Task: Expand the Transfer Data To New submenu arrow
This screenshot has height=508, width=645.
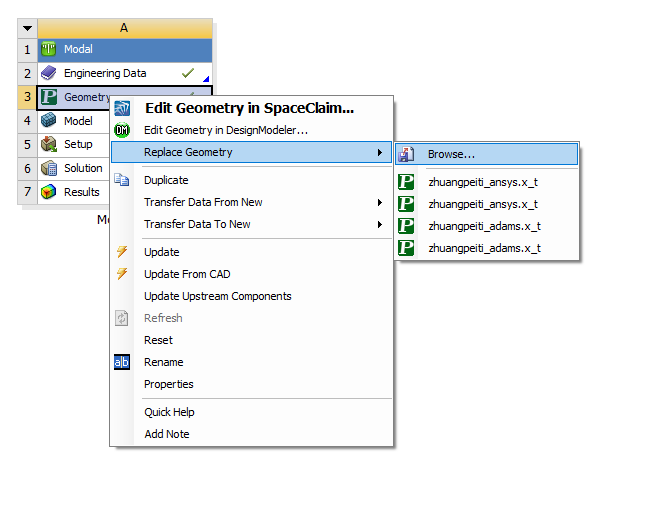Action: [380, 225]
